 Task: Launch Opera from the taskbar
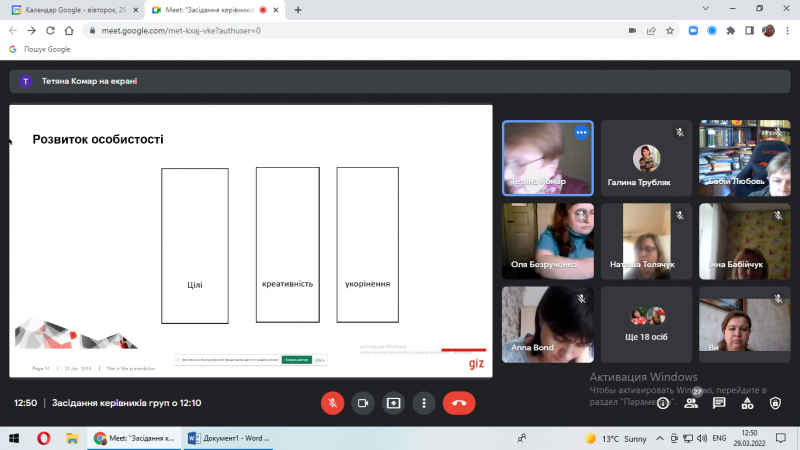tap(43, 438)
